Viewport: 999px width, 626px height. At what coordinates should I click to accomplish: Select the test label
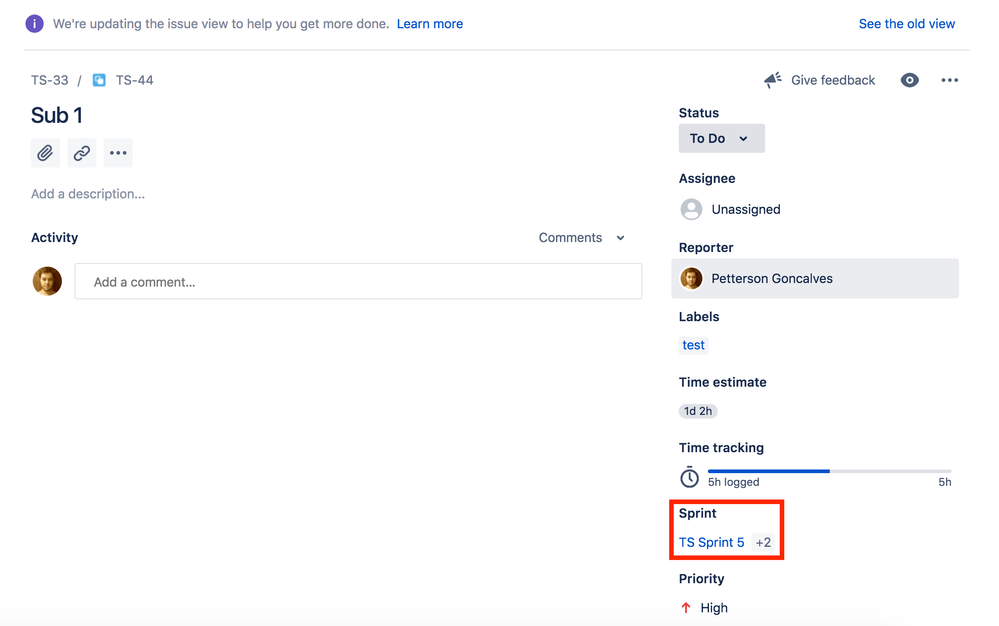693,345
